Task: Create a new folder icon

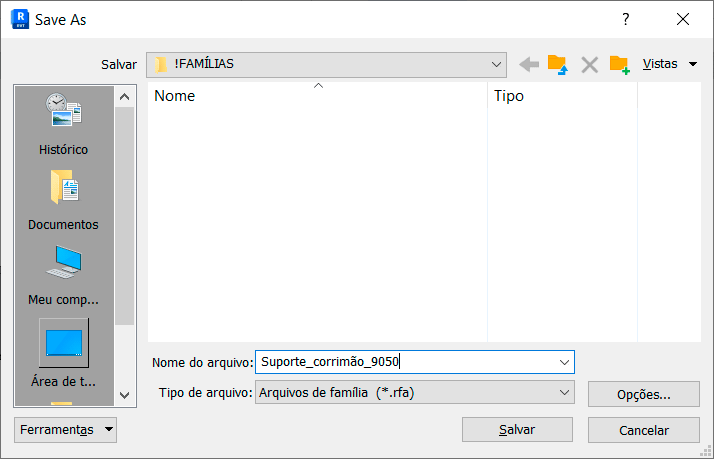Action: (619, 64)
